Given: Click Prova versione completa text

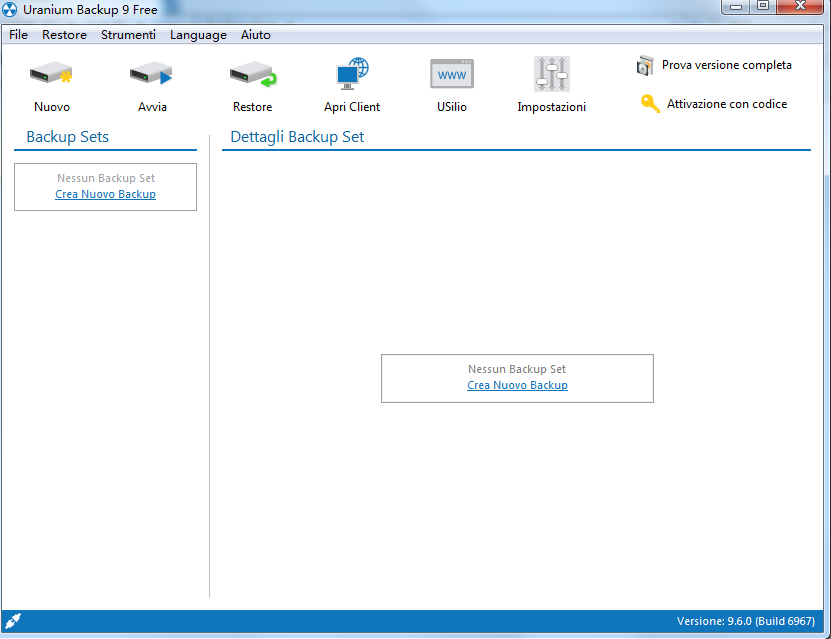Looking at the screenshot, I should [x=727, y=65].
